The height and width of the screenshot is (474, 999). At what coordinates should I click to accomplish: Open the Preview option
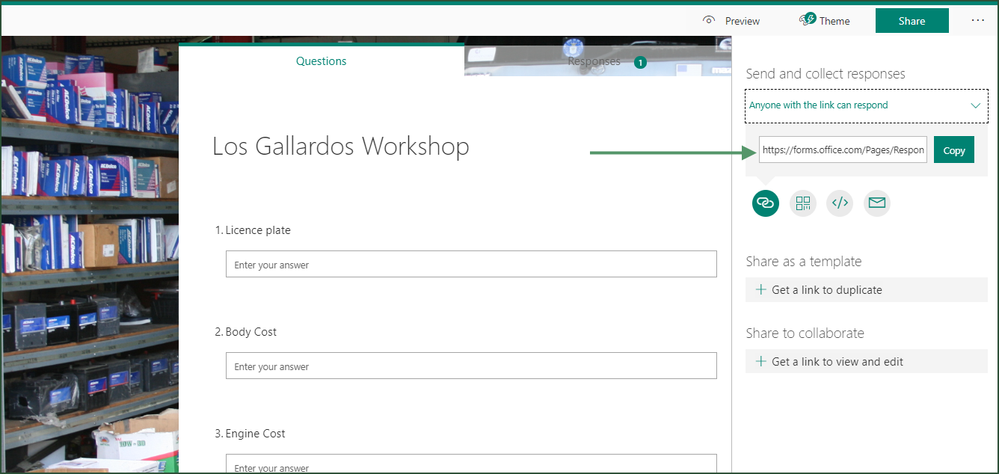(731, 21)
